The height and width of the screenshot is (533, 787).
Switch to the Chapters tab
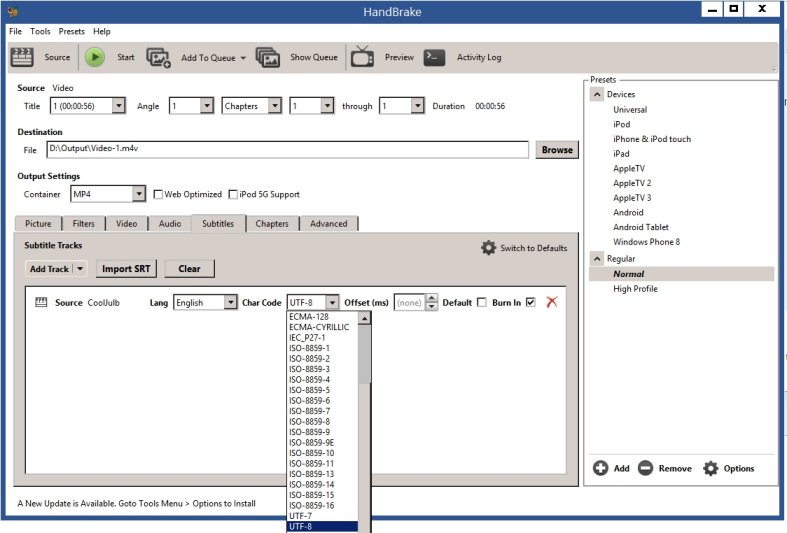tap(272, 224)
